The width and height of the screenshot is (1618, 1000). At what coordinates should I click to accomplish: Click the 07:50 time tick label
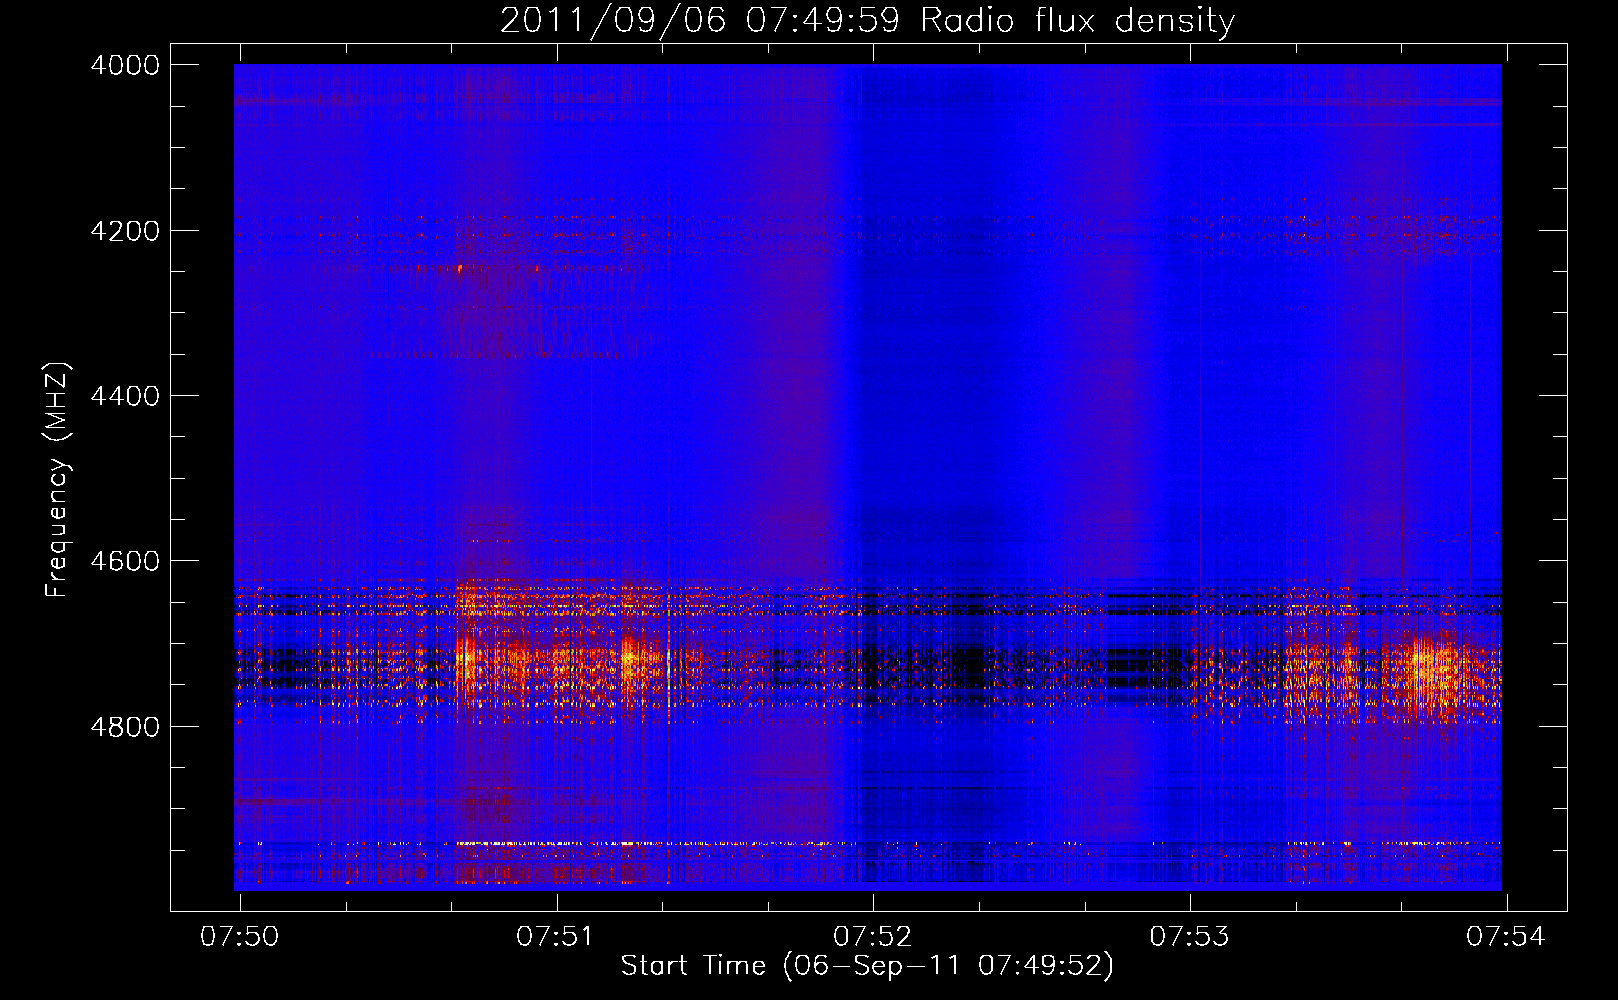click(x=240, y=936)
